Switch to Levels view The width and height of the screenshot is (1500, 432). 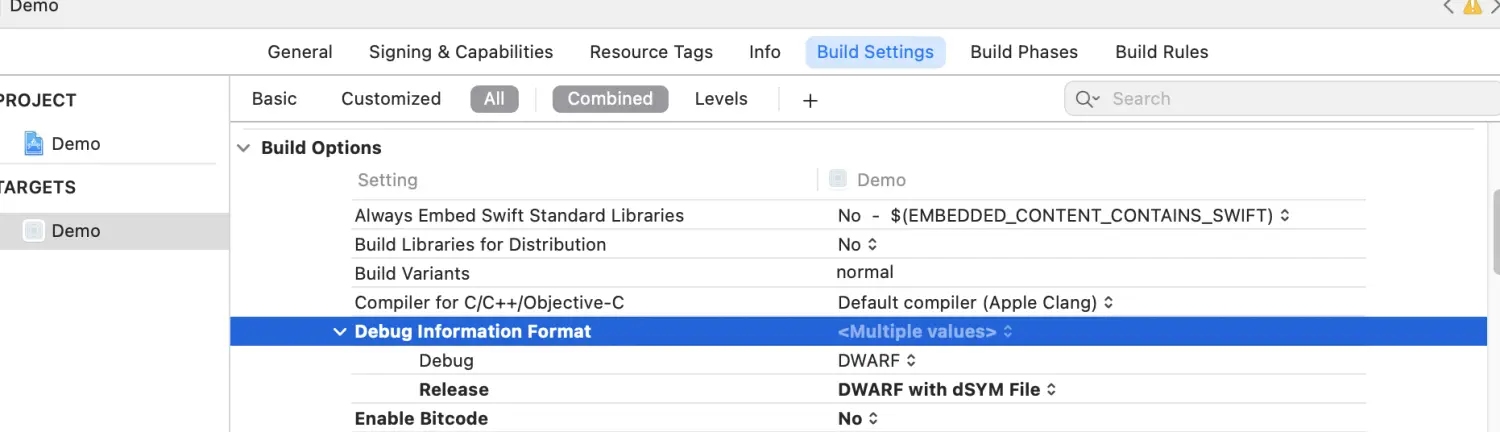(x=721, y=99)
